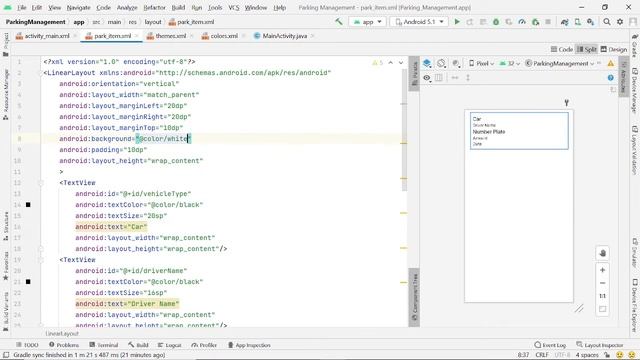The height and width of the screenshot is (360, 640).
Task: Switch editor to Split view
Action: (x=587, y=49)
